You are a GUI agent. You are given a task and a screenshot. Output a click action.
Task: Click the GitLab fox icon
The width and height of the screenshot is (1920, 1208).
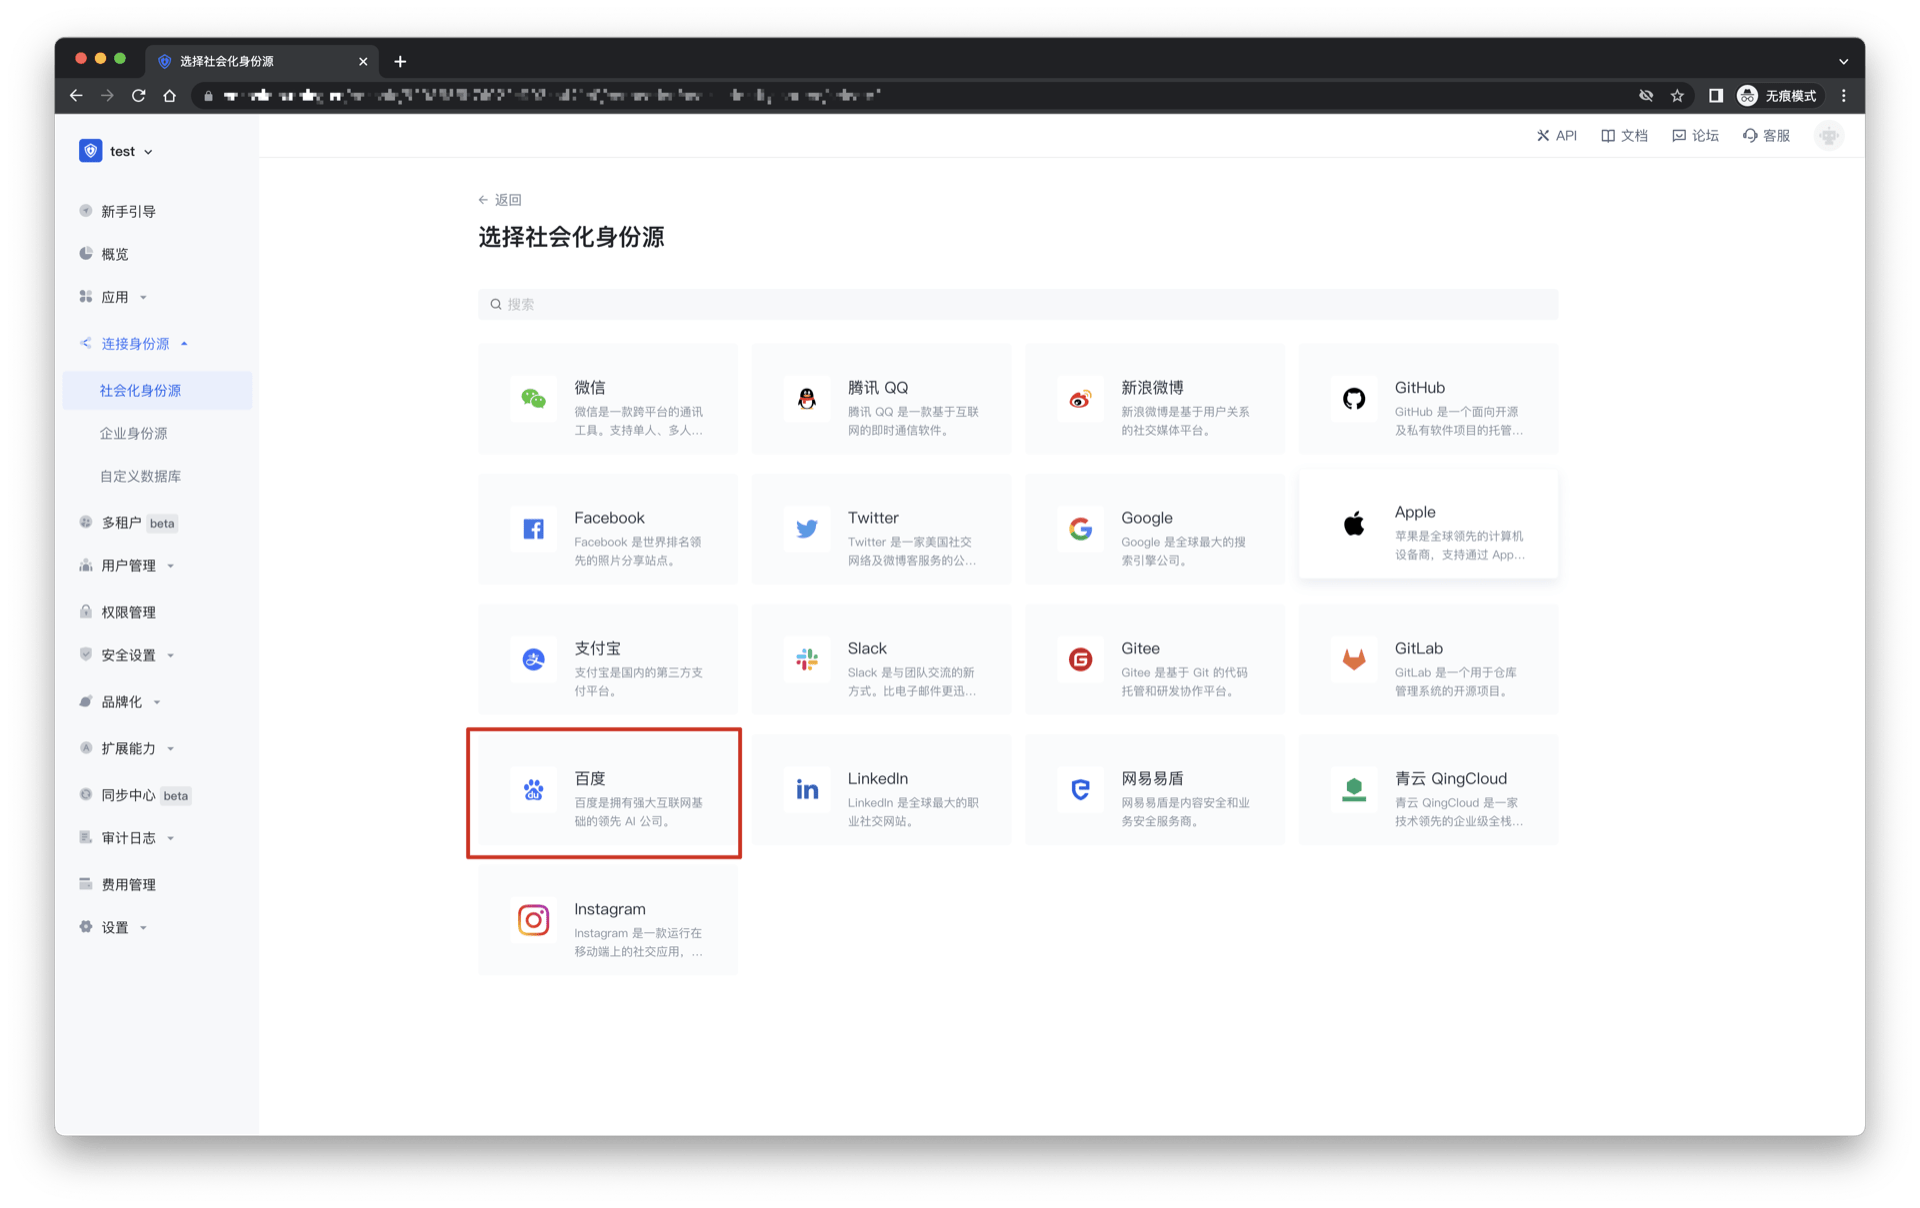(x=1353, y=659)
